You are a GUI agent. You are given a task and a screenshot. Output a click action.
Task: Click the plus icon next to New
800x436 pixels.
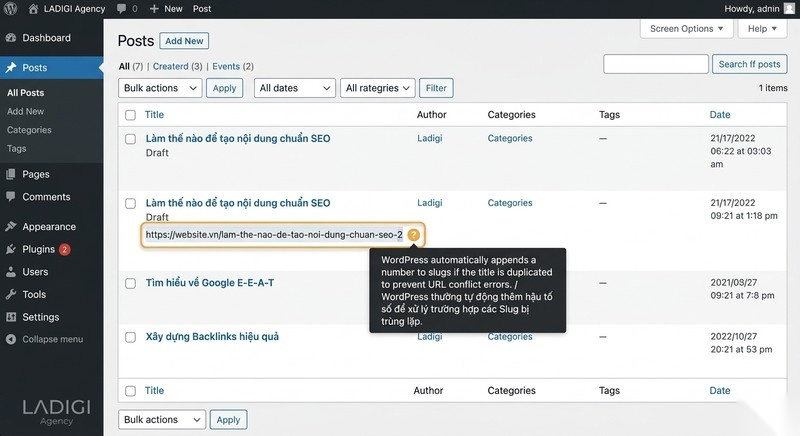pos(154,9)
